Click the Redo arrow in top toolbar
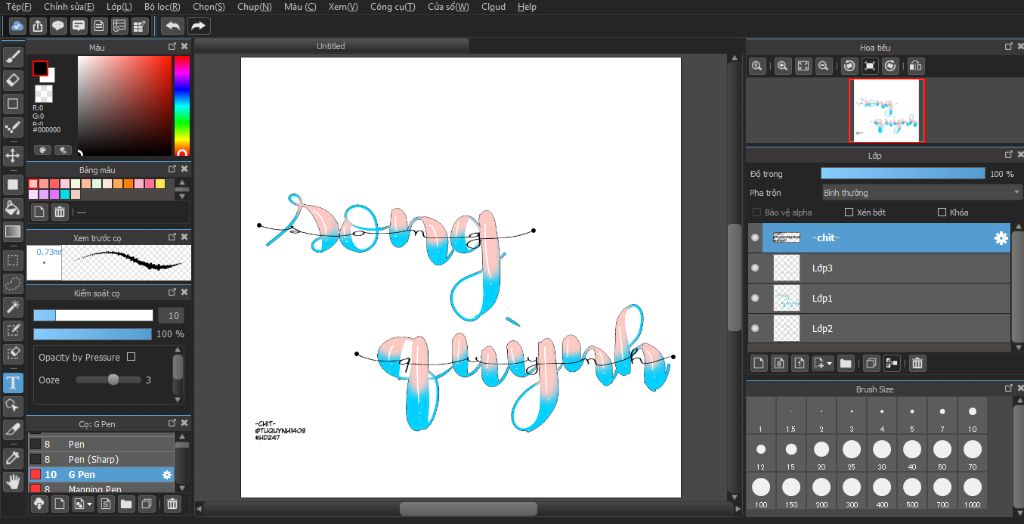Image resolution: width=1024 pixels, height=524 pixels. click(199, 26)
